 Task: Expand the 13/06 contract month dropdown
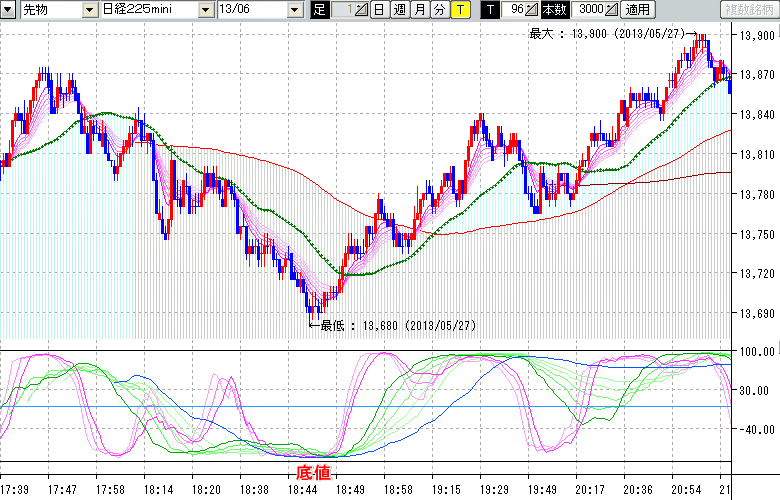(294, 9)
